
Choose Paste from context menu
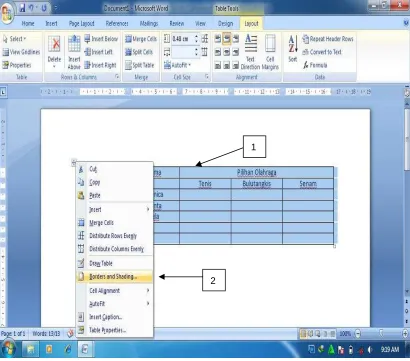pos(115,196)
